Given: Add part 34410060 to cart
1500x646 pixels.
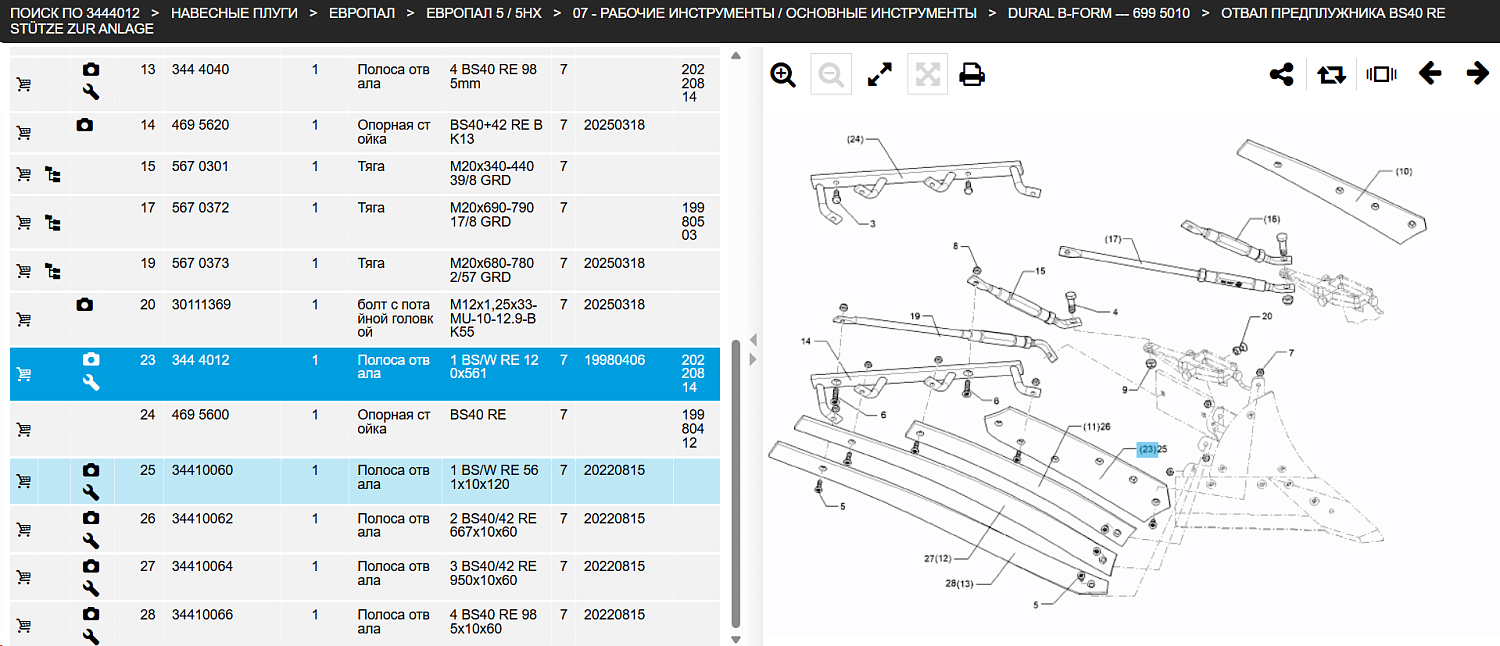Looking at the screenshot, I should click(24, 481).
